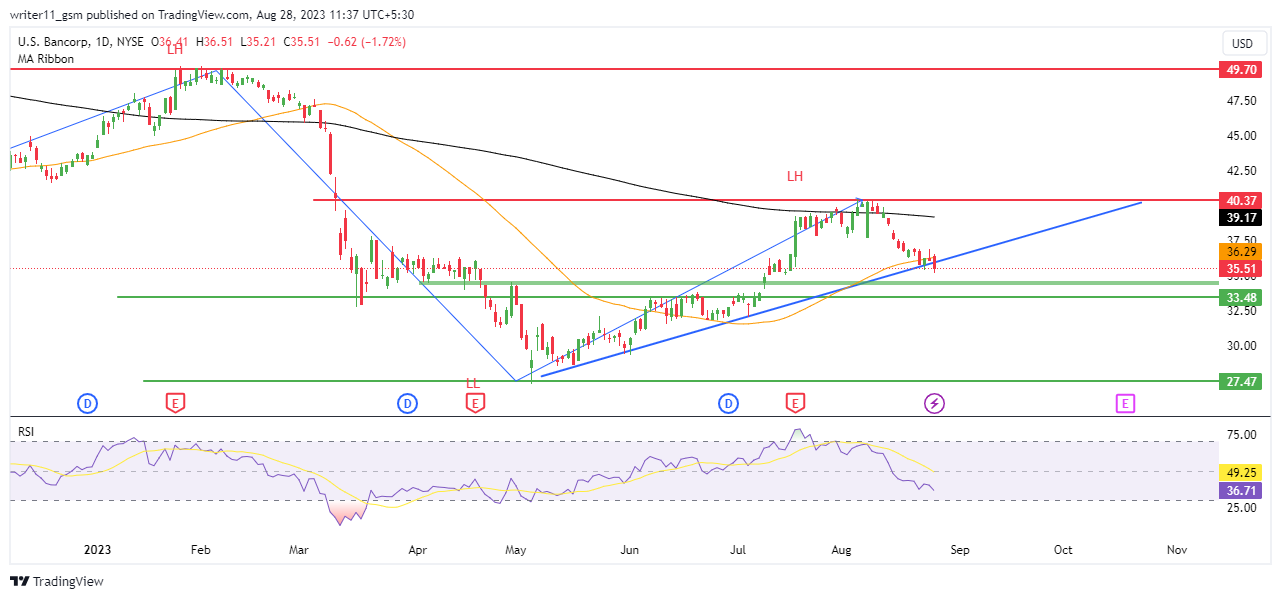
Task: Open the purple upcoming earnings E marker in October
Action: click(x=1125, y=403)
